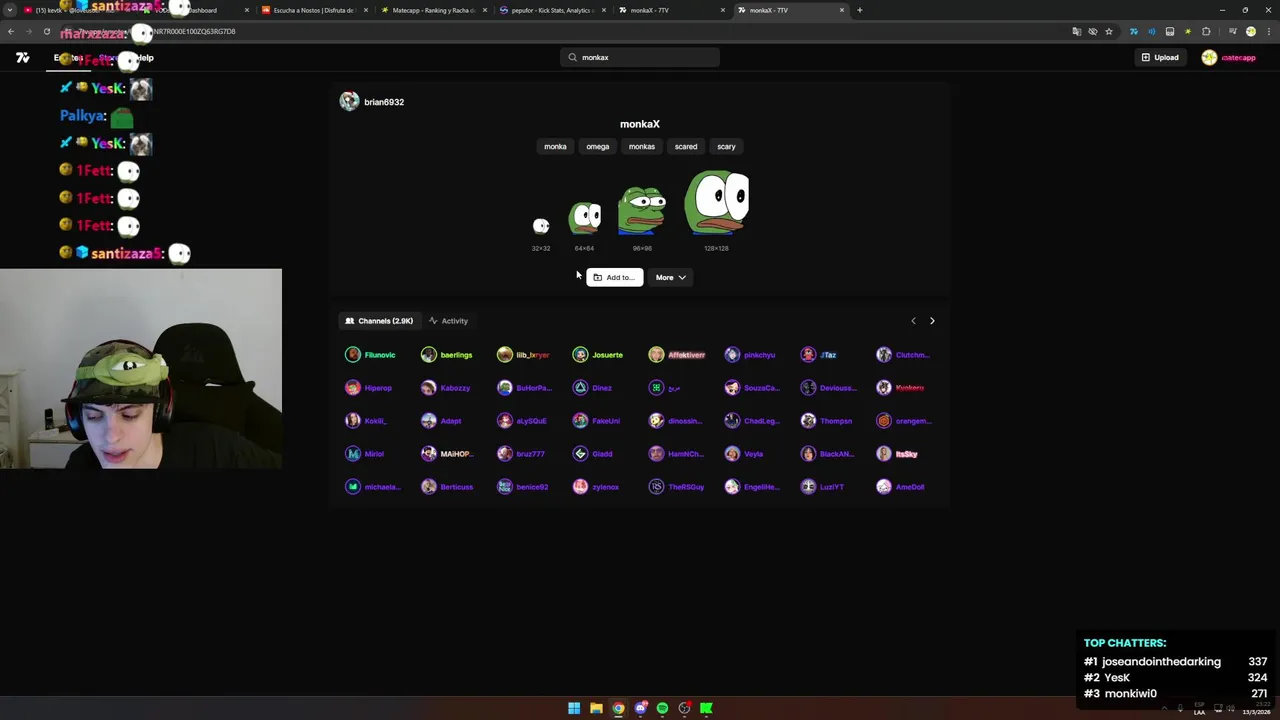Open File Explorer from the taskbar
This screenshot has width=1280, height=720.
[596, 708]
